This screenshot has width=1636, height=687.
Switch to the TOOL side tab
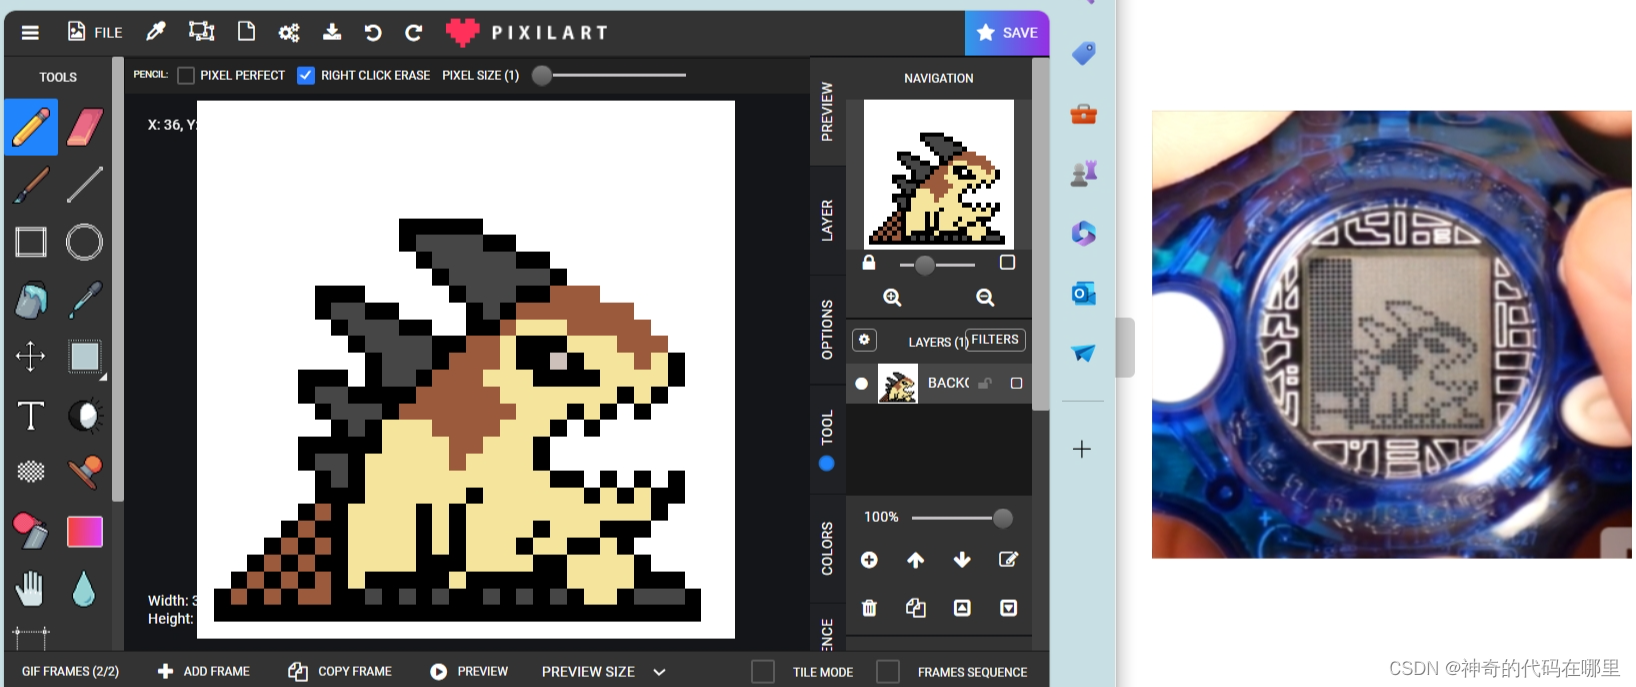coord(827,440)
